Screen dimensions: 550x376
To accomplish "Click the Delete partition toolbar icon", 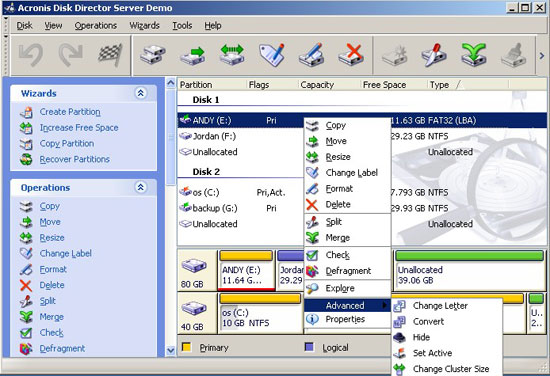I will pos(351,55).
